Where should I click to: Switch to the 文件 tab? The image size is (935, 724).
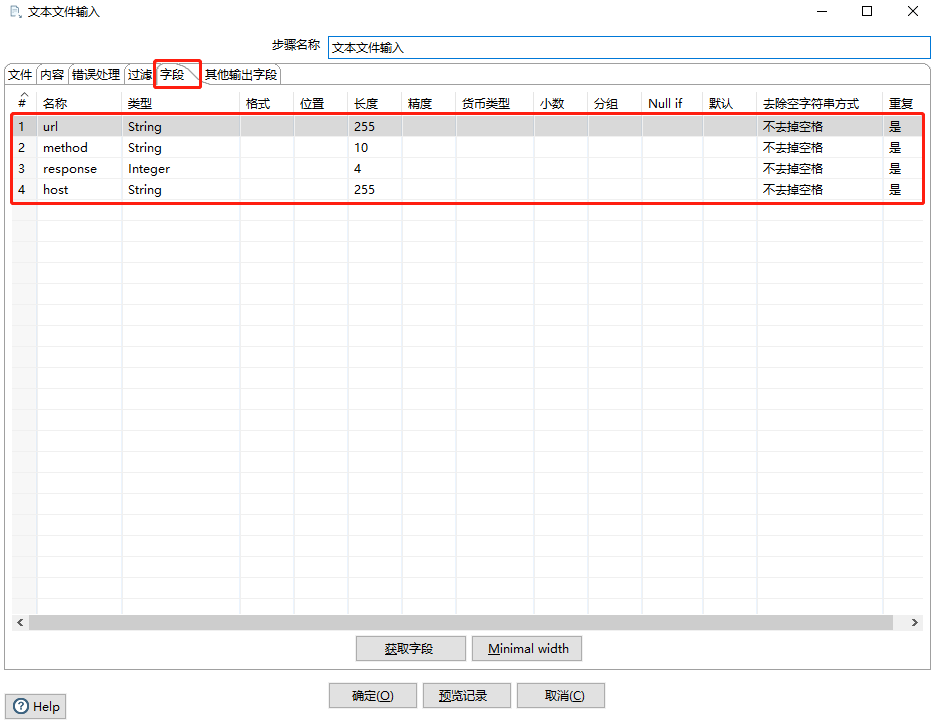coord(20,75)
